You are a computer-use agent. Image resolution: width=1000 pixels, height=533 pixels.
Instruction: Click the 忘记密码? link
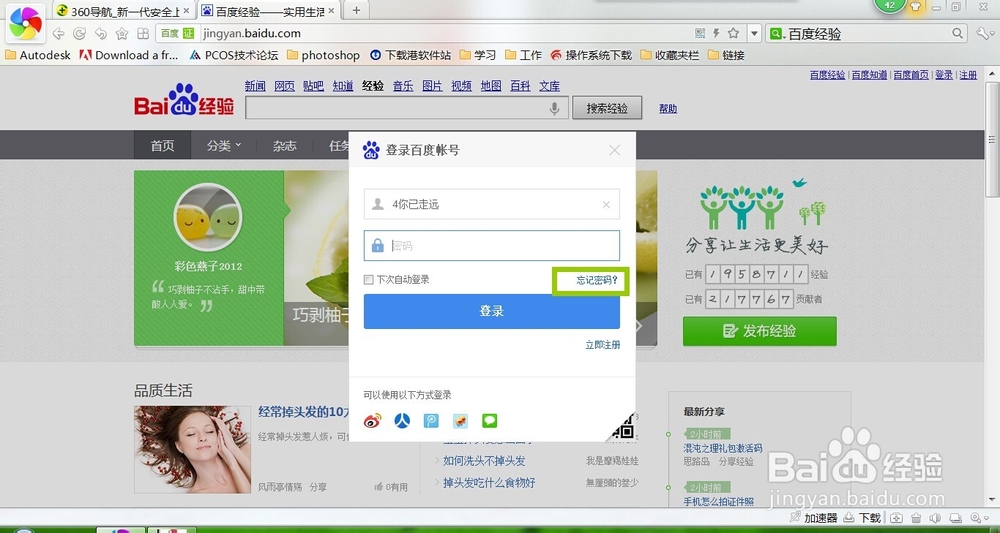pyautogui.click(x=597, y=280)
